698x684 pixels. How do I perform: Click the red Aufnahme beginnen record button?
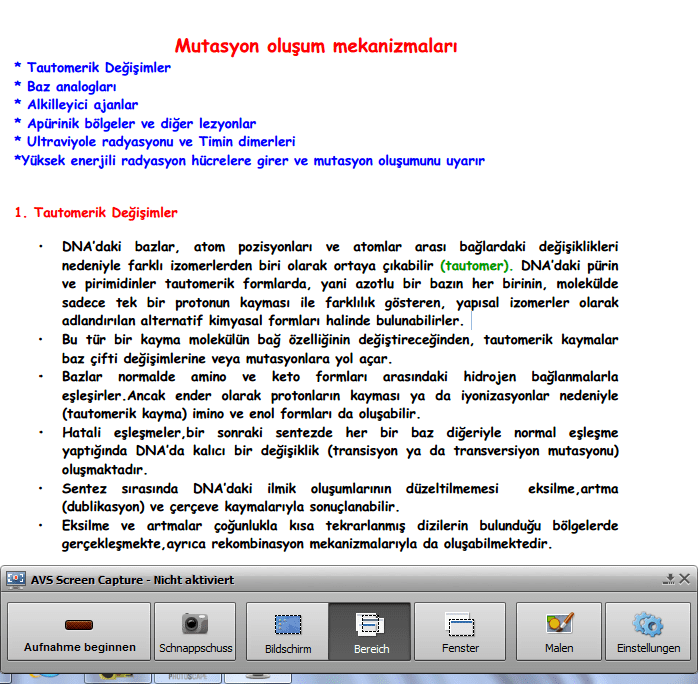click(x=80, y=632)
